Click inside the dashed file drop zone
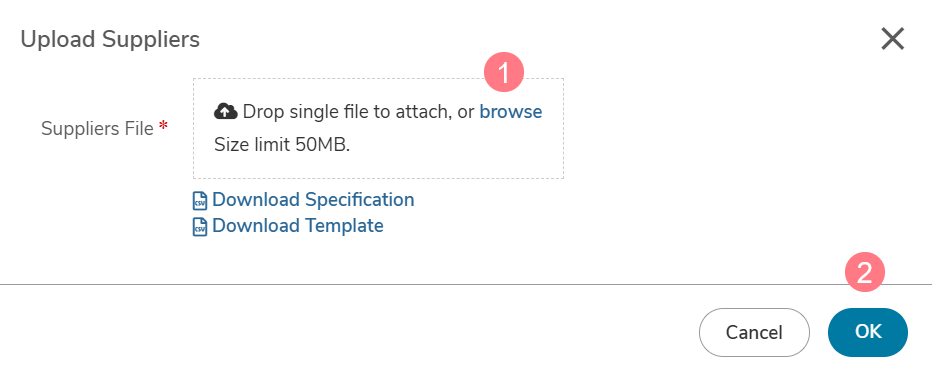Screen dimensions: 932x376 tap(378, 128)
